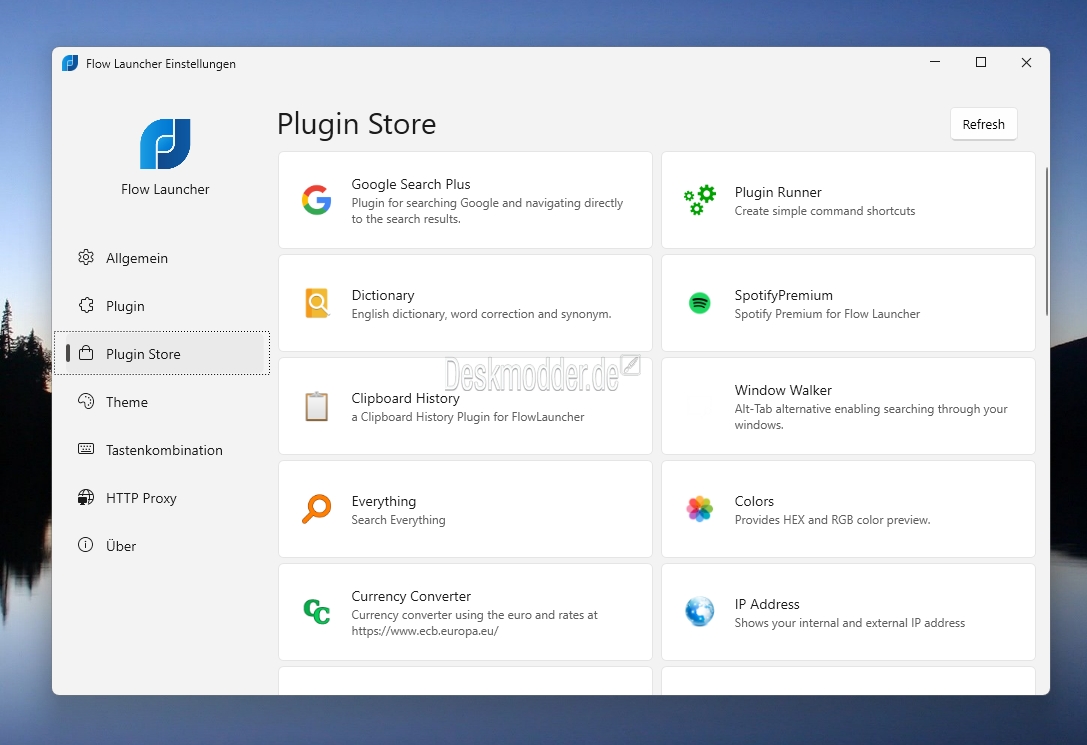
Task: Click the Über info icon
Action: [86, 545]
